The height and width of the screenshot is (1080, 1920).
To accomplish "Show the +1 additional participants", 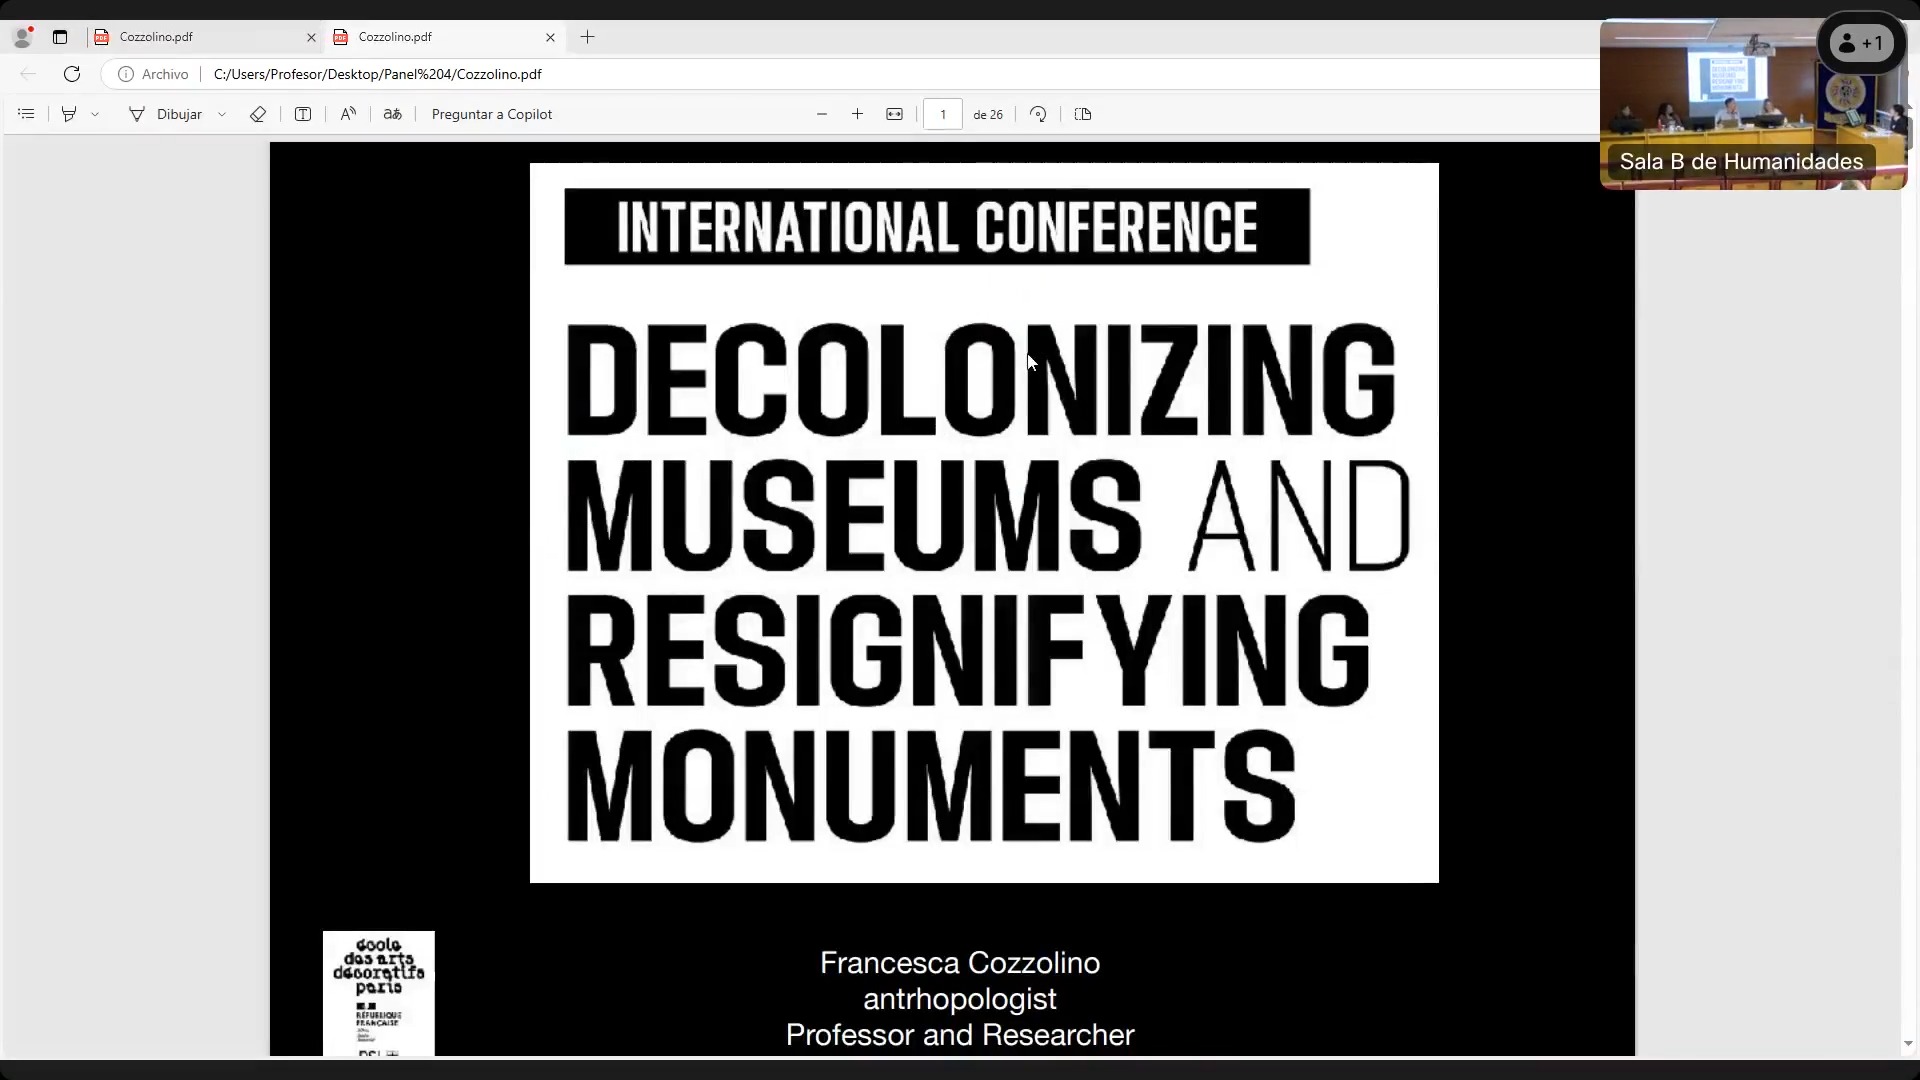I will [1861, 43].
